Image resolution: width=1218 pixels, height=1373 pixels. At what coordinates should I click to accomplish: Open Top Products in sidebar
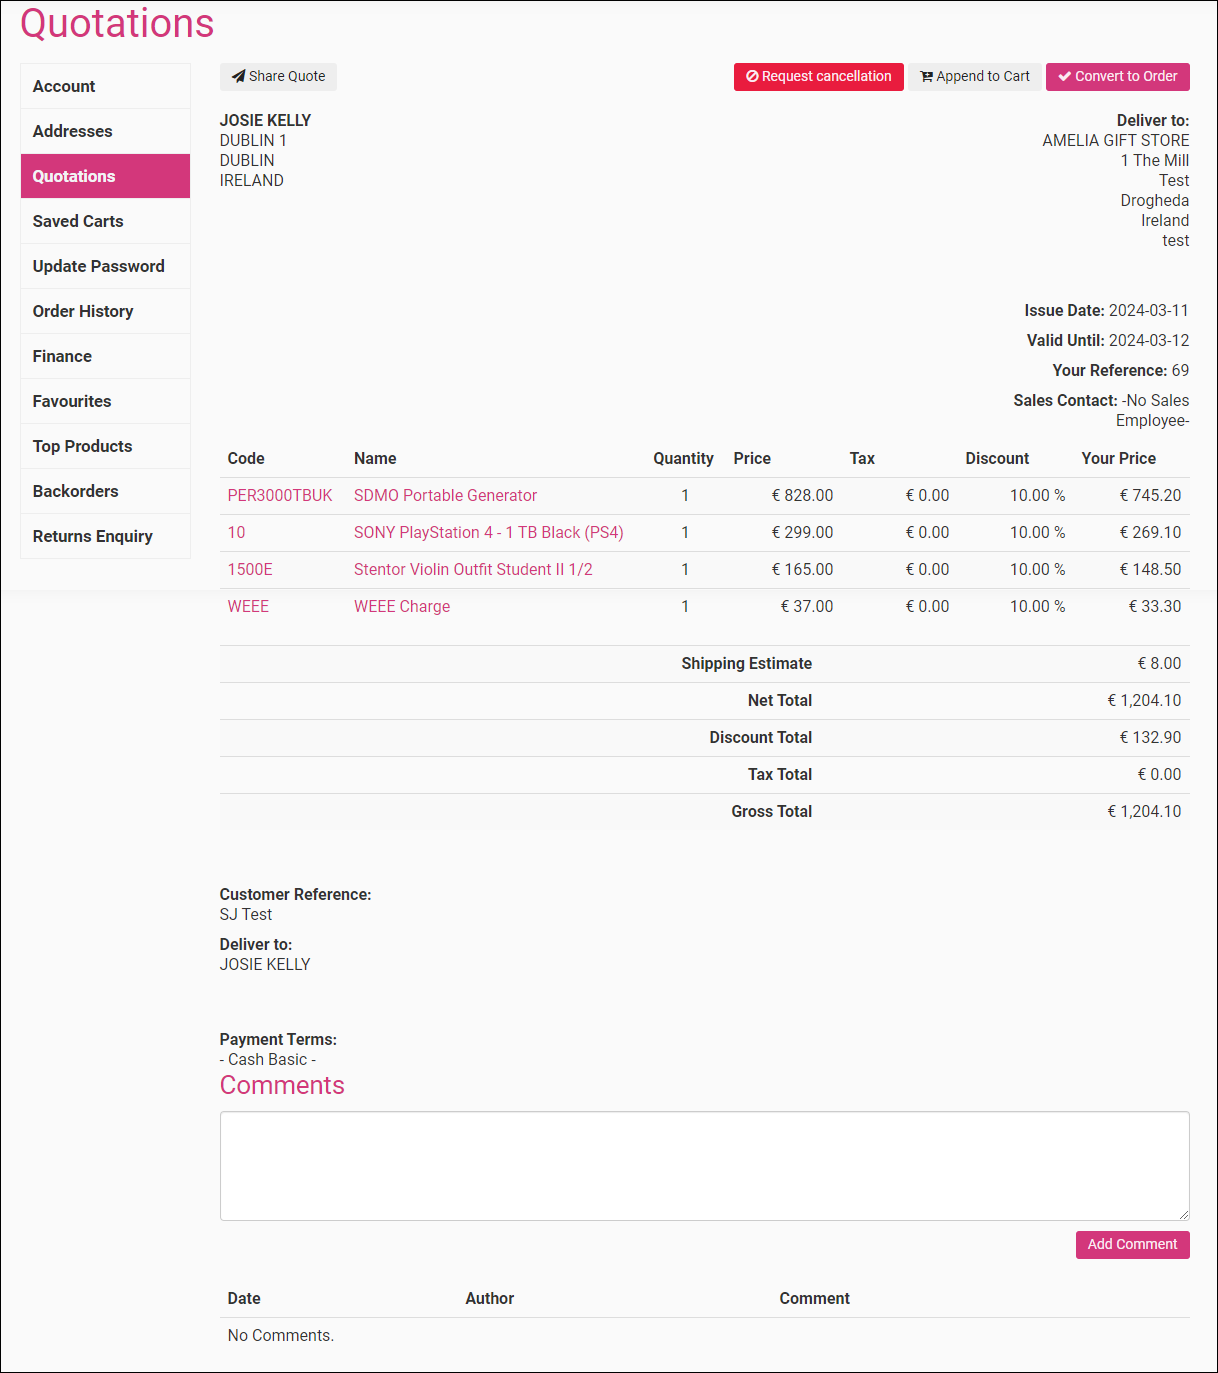pyautogui.click(x=82, y=447)
